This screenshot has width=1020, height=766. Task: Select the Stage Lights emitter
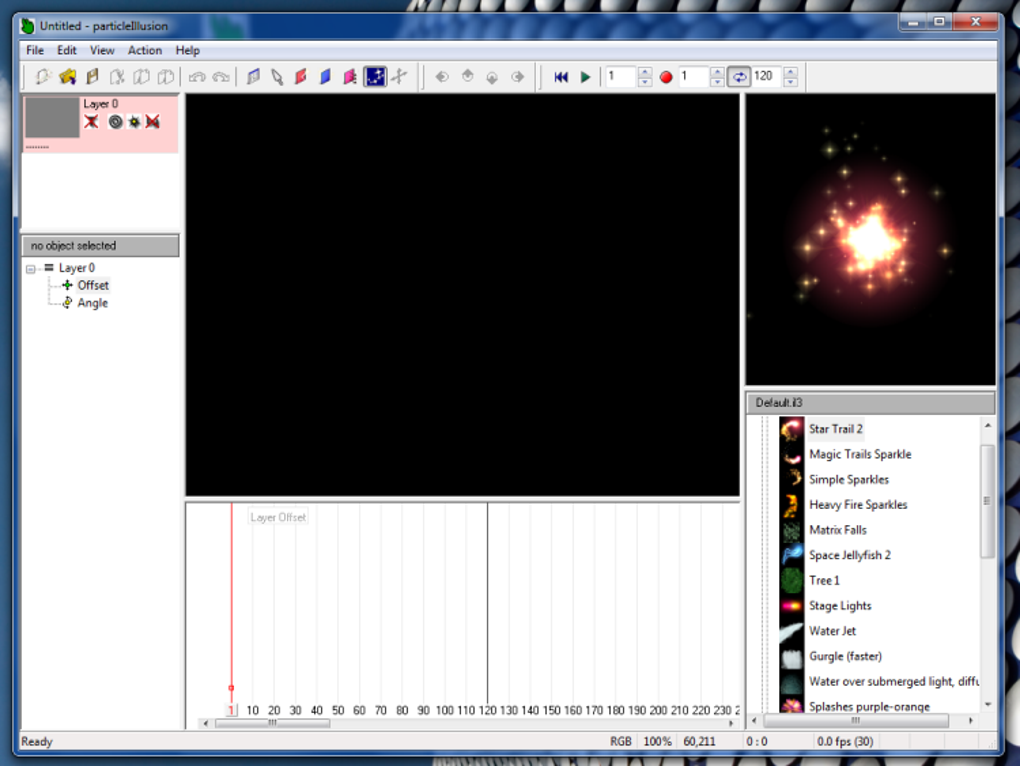[840, 606]
